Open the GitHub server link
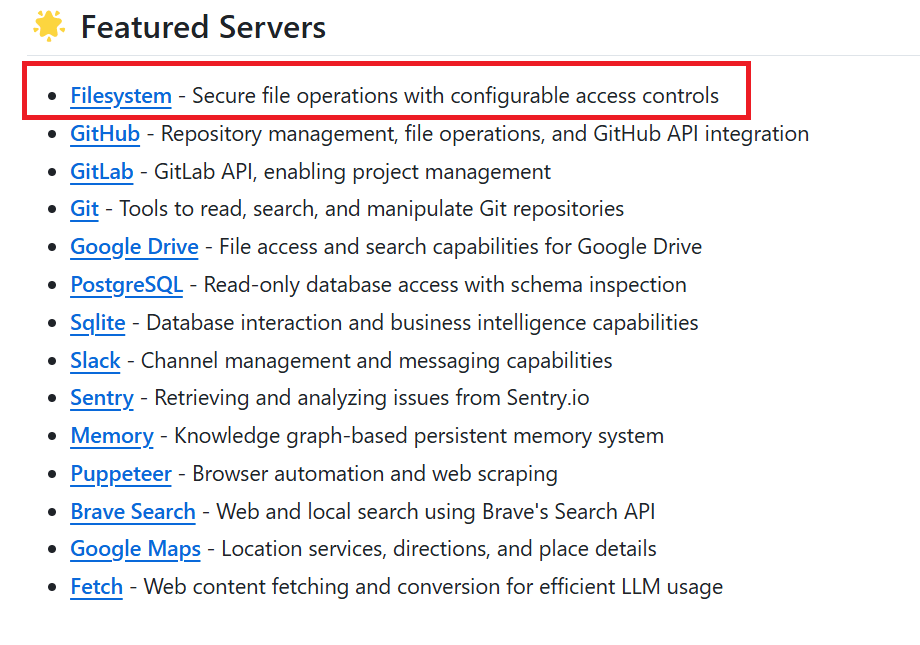This screenshot has height=645, width=920. [x=105, y=134]
